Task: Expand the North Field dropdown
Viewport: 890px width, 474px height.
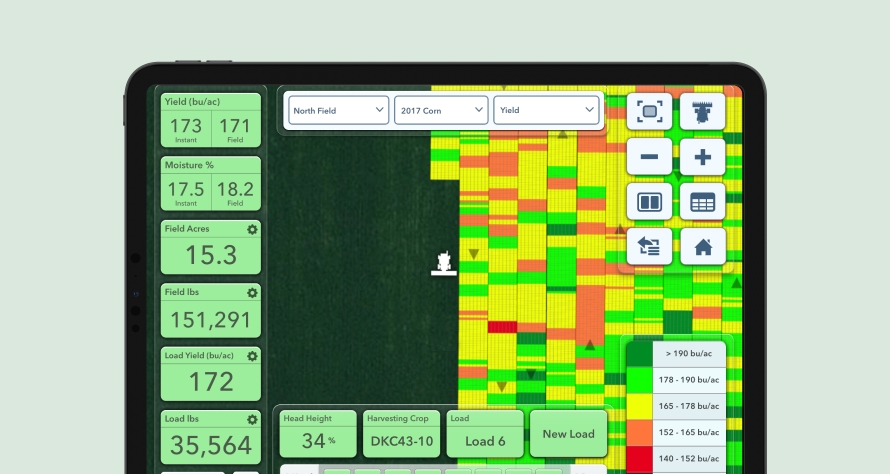Action: [x=338, y=111]
